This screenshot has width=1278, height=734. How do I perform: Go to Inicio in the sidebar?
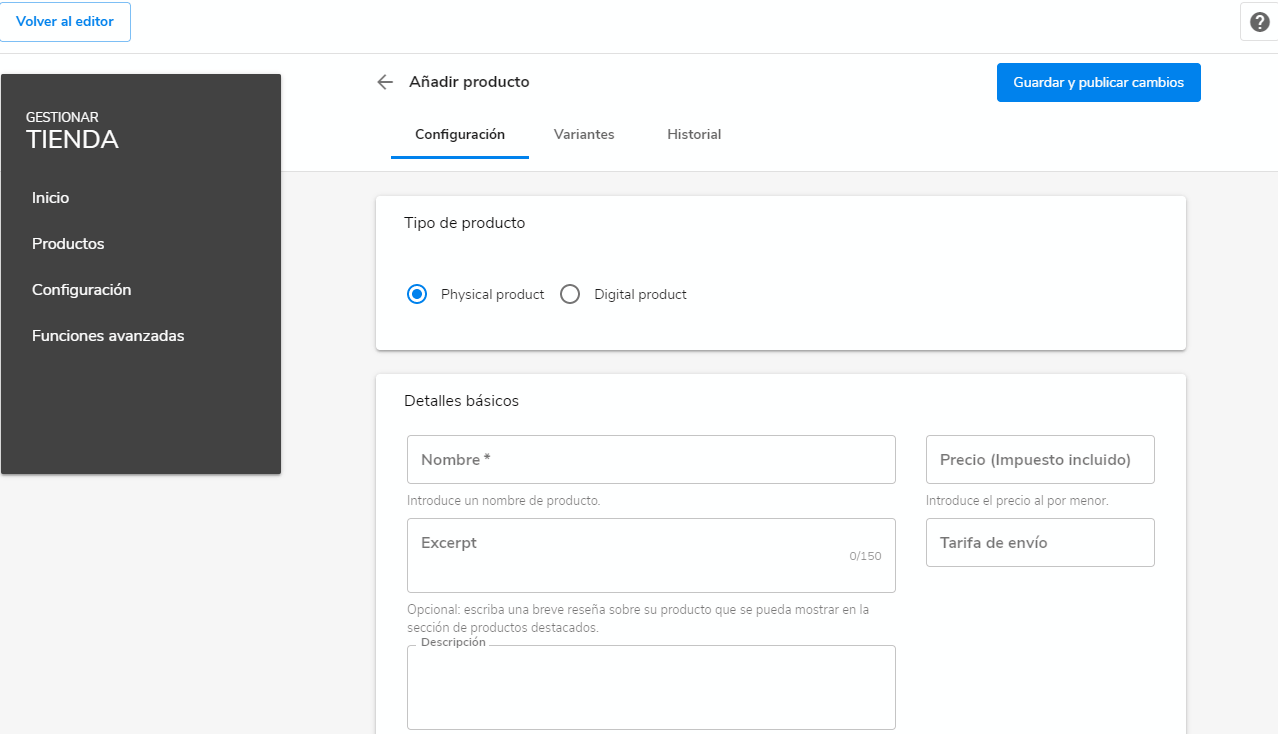51,198
